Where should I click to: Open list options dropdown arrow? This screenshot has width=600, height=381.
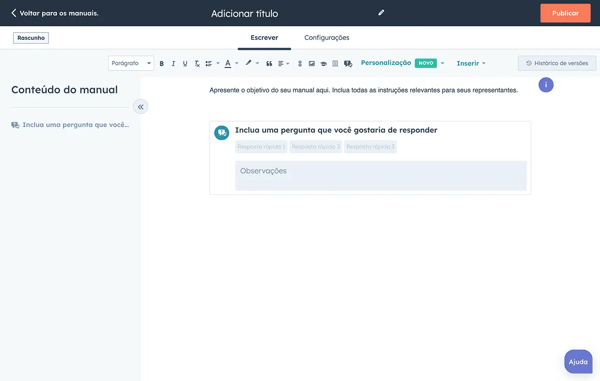[218, 63]
